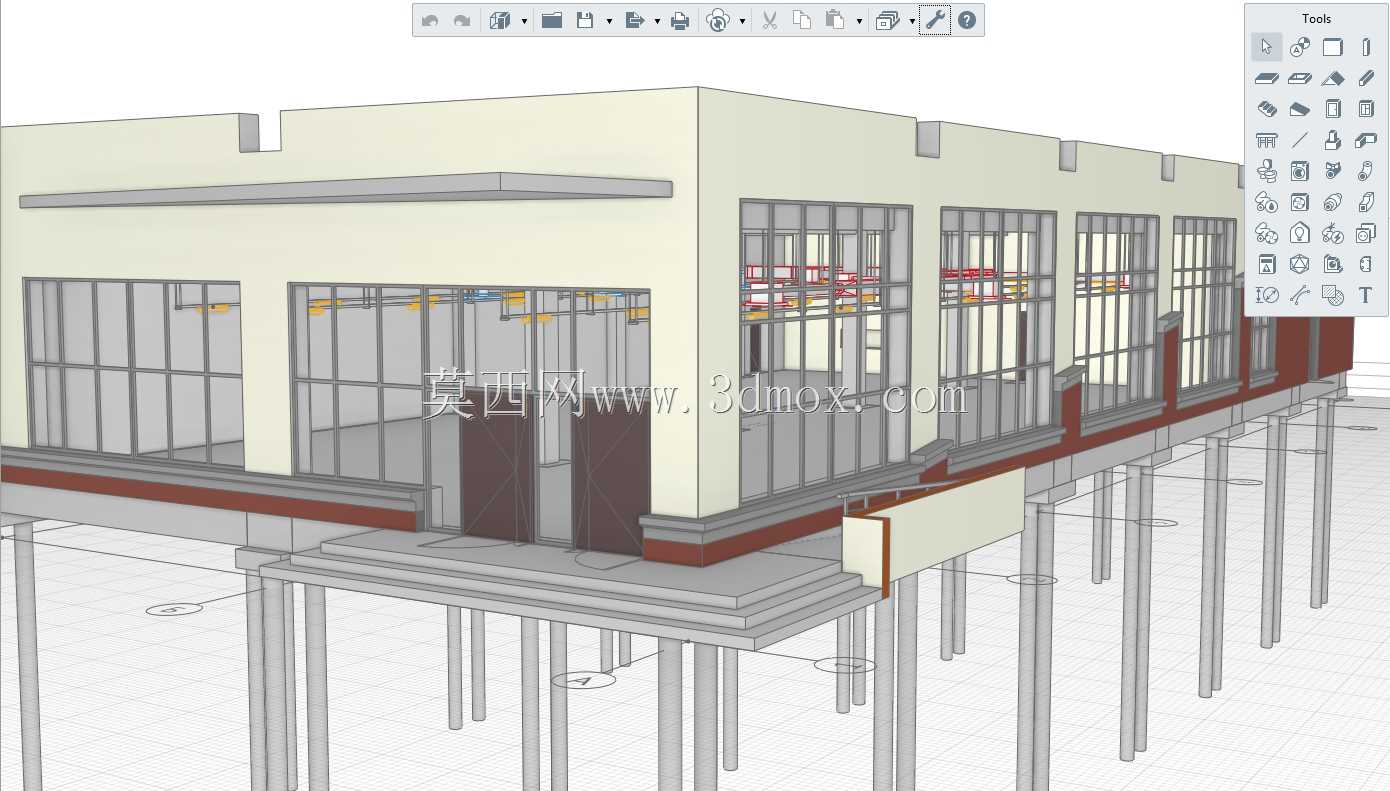Viewport: 1390px width, 791px height.
Task: Open the dropdown beside the 3D view cube
Action: click(x=524, y=21)
